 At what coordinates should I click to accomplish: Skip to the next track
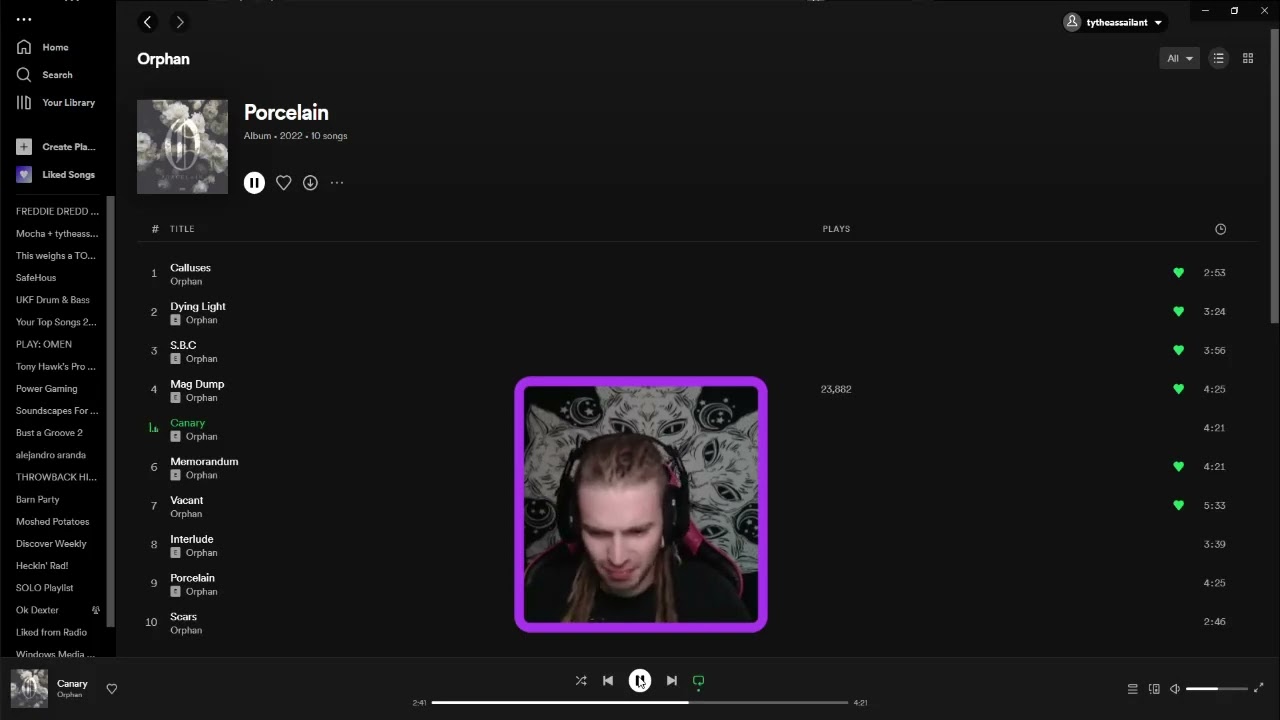coord(672,681)
